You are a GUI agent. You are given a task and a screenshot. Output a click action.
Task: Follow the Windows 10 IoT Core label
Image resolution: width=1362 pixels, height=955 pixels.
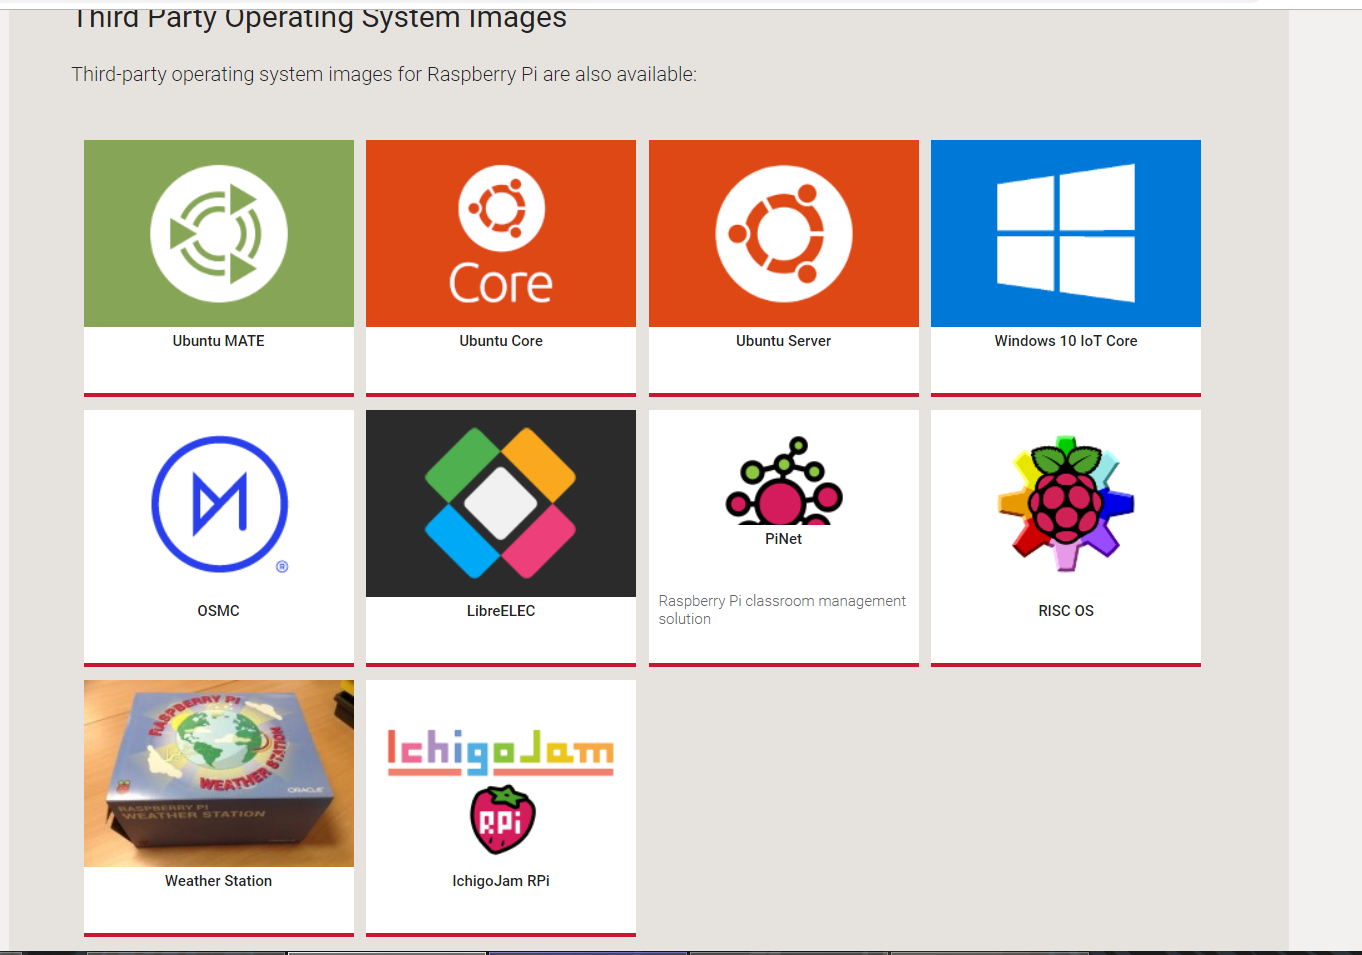click(x=1066, y=341)
